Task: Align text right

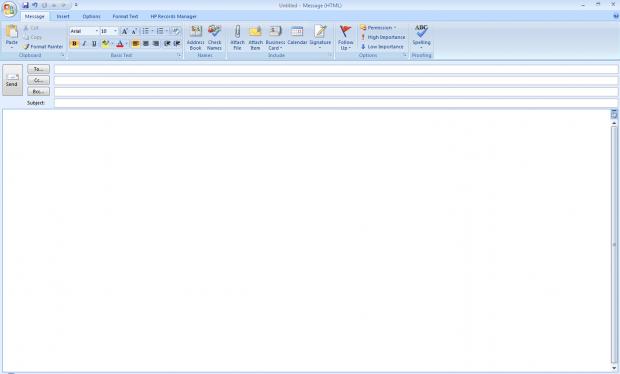Action: pos(155,43)
